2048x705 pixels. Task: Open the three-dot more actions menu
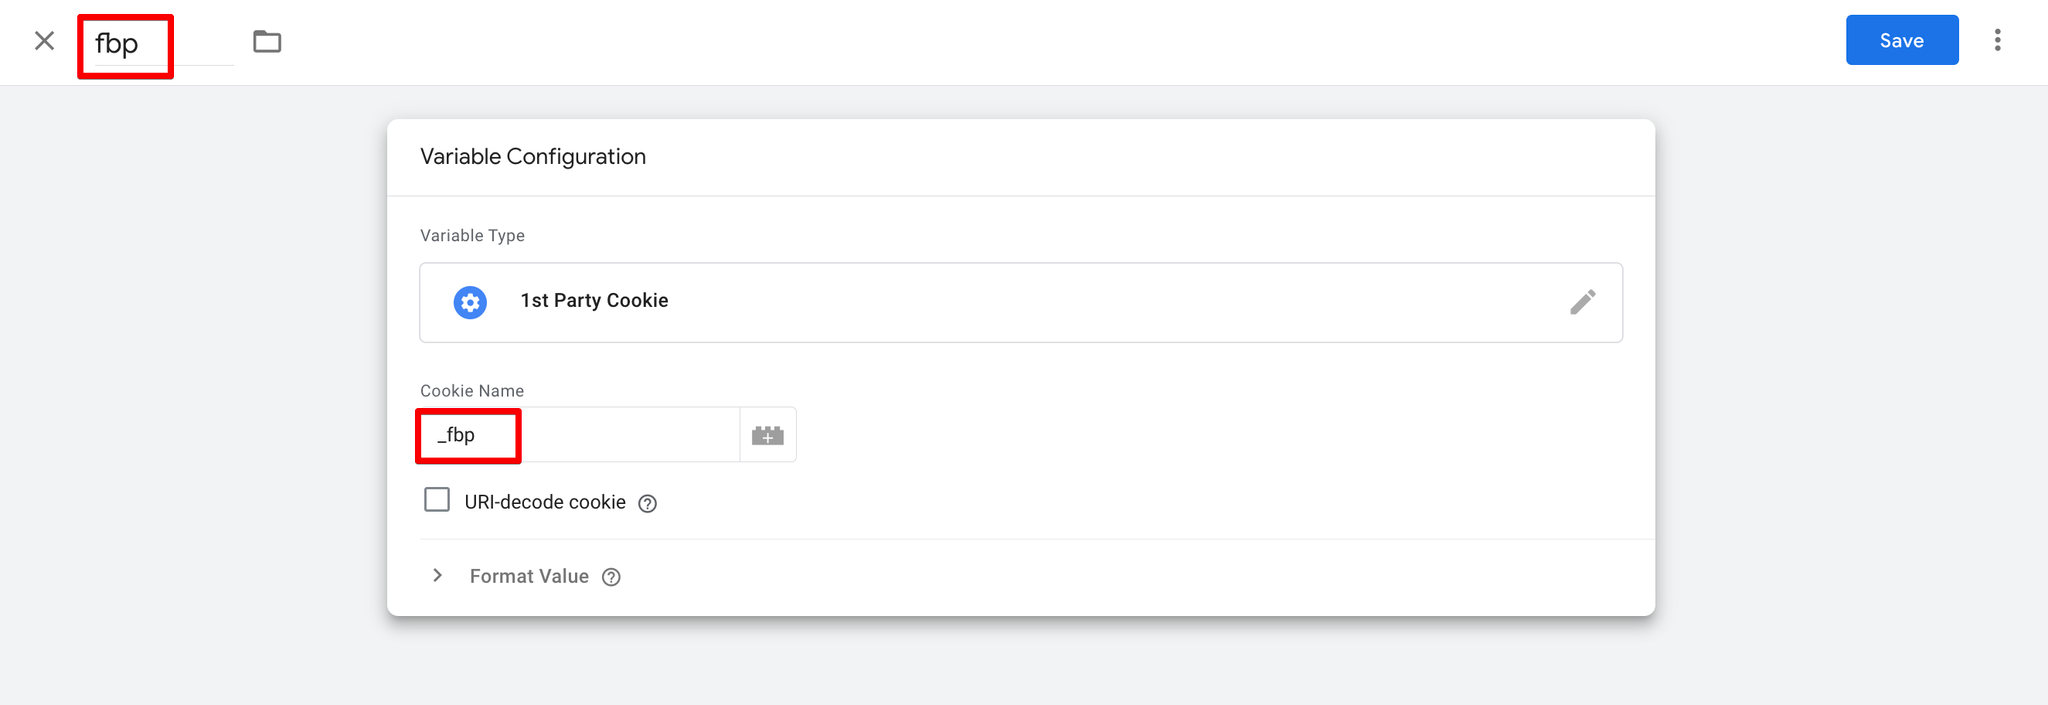1997,40
